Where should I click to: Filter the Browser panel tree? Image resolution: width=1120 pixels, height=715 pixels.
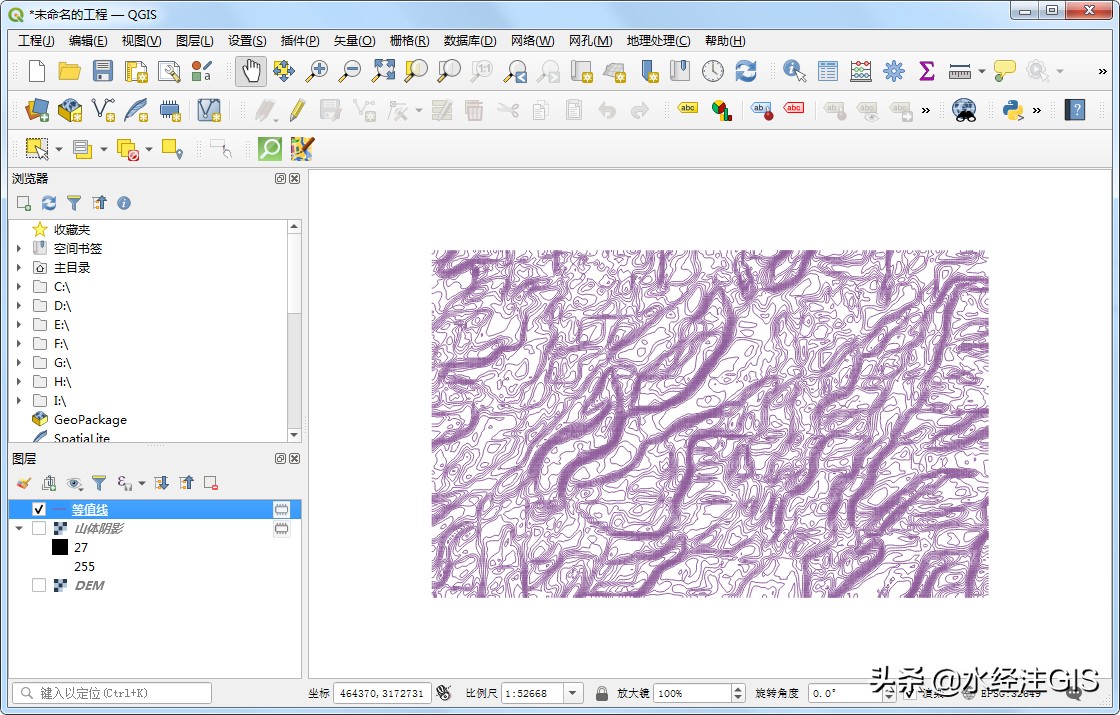point(74,203)
